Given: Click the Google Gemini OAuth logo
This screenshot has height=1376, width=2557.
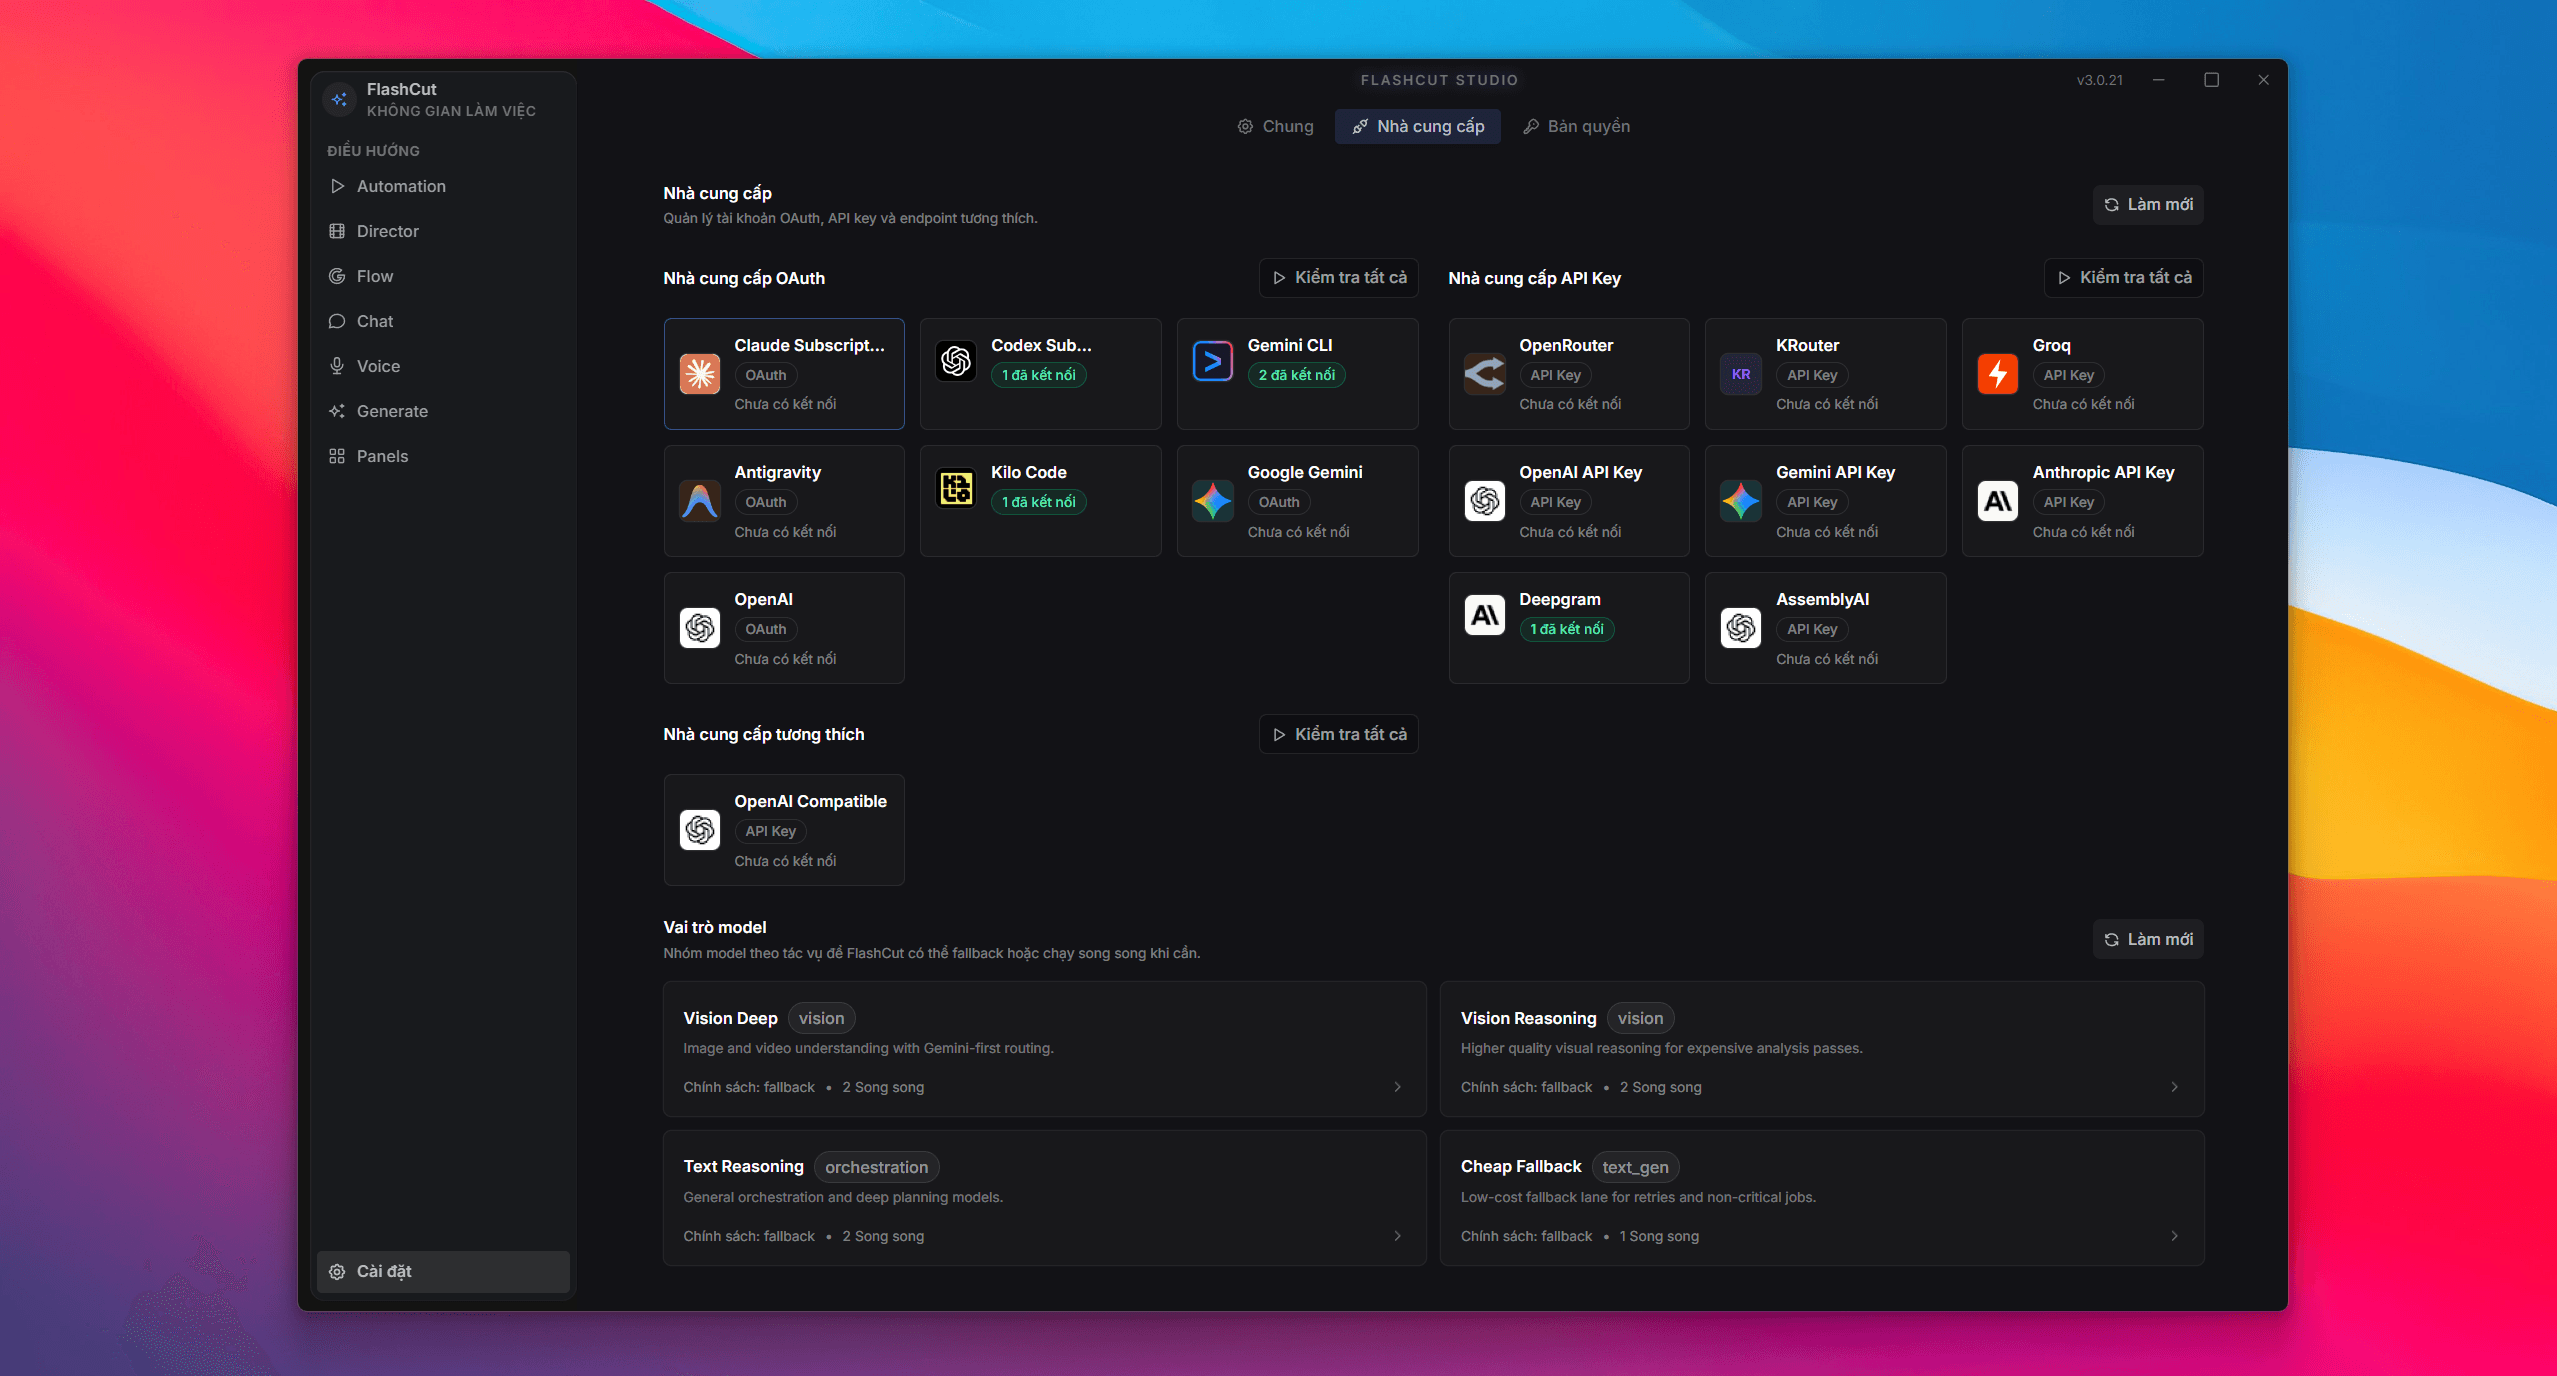Looking at the screenshot, I should point(1213,501).
